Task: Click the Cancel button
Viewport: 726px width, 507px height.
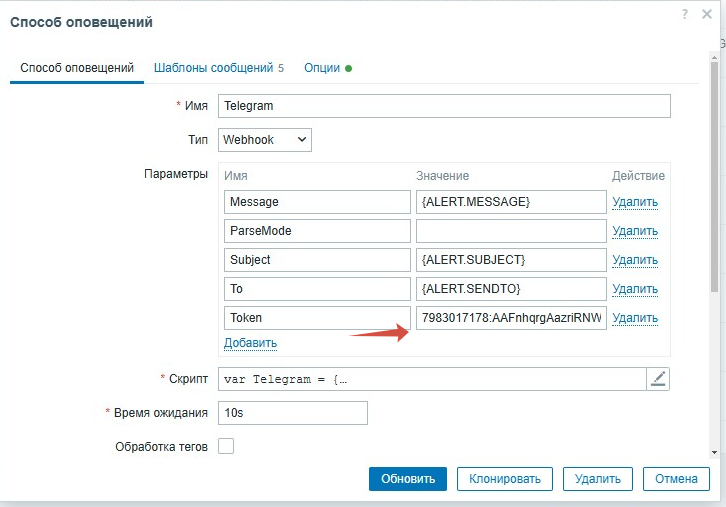Action: tap(676, 479)
